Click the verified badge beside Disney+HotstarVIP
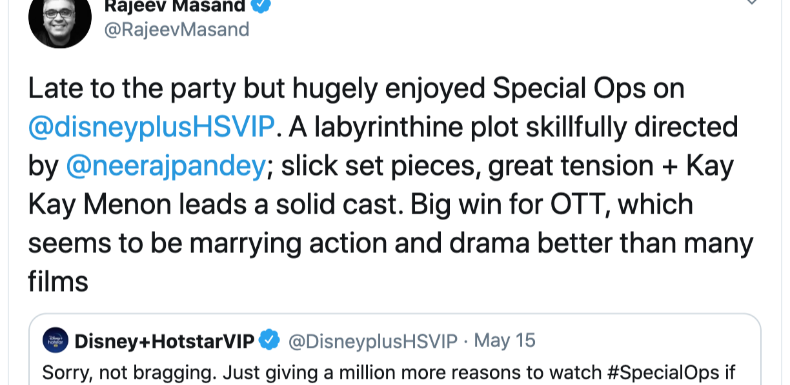 point(269,340)
